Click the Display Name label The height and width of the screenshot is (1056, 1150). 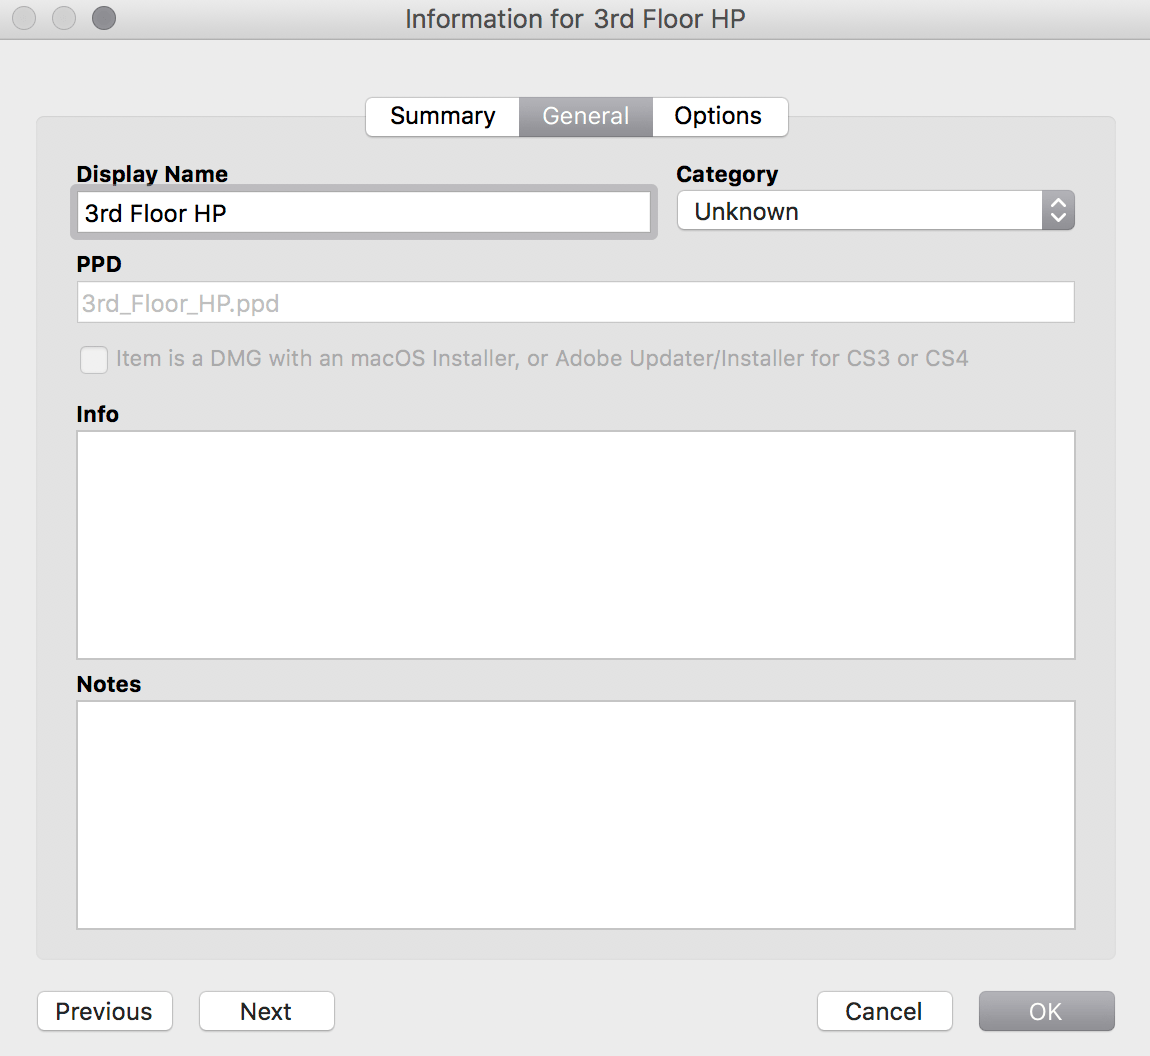point(152,174)
